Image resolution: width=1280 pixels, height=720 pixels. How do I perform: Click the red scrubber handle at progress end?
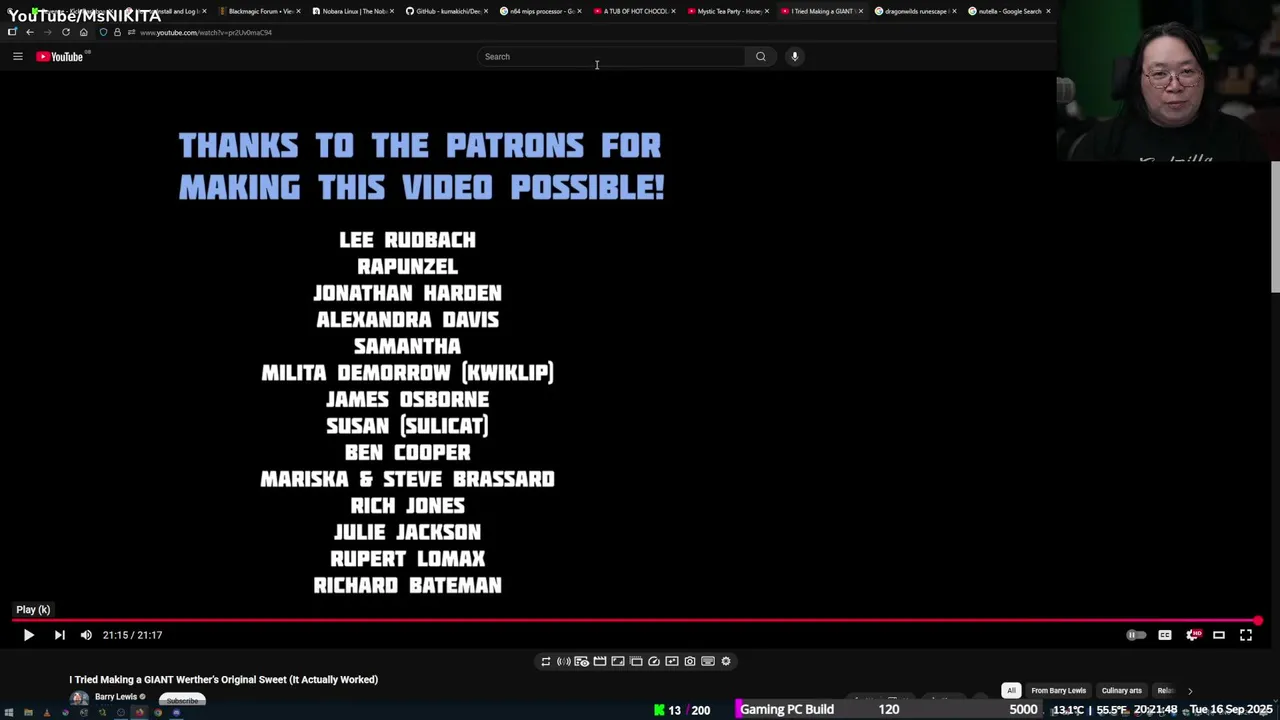coord(1258,621)
